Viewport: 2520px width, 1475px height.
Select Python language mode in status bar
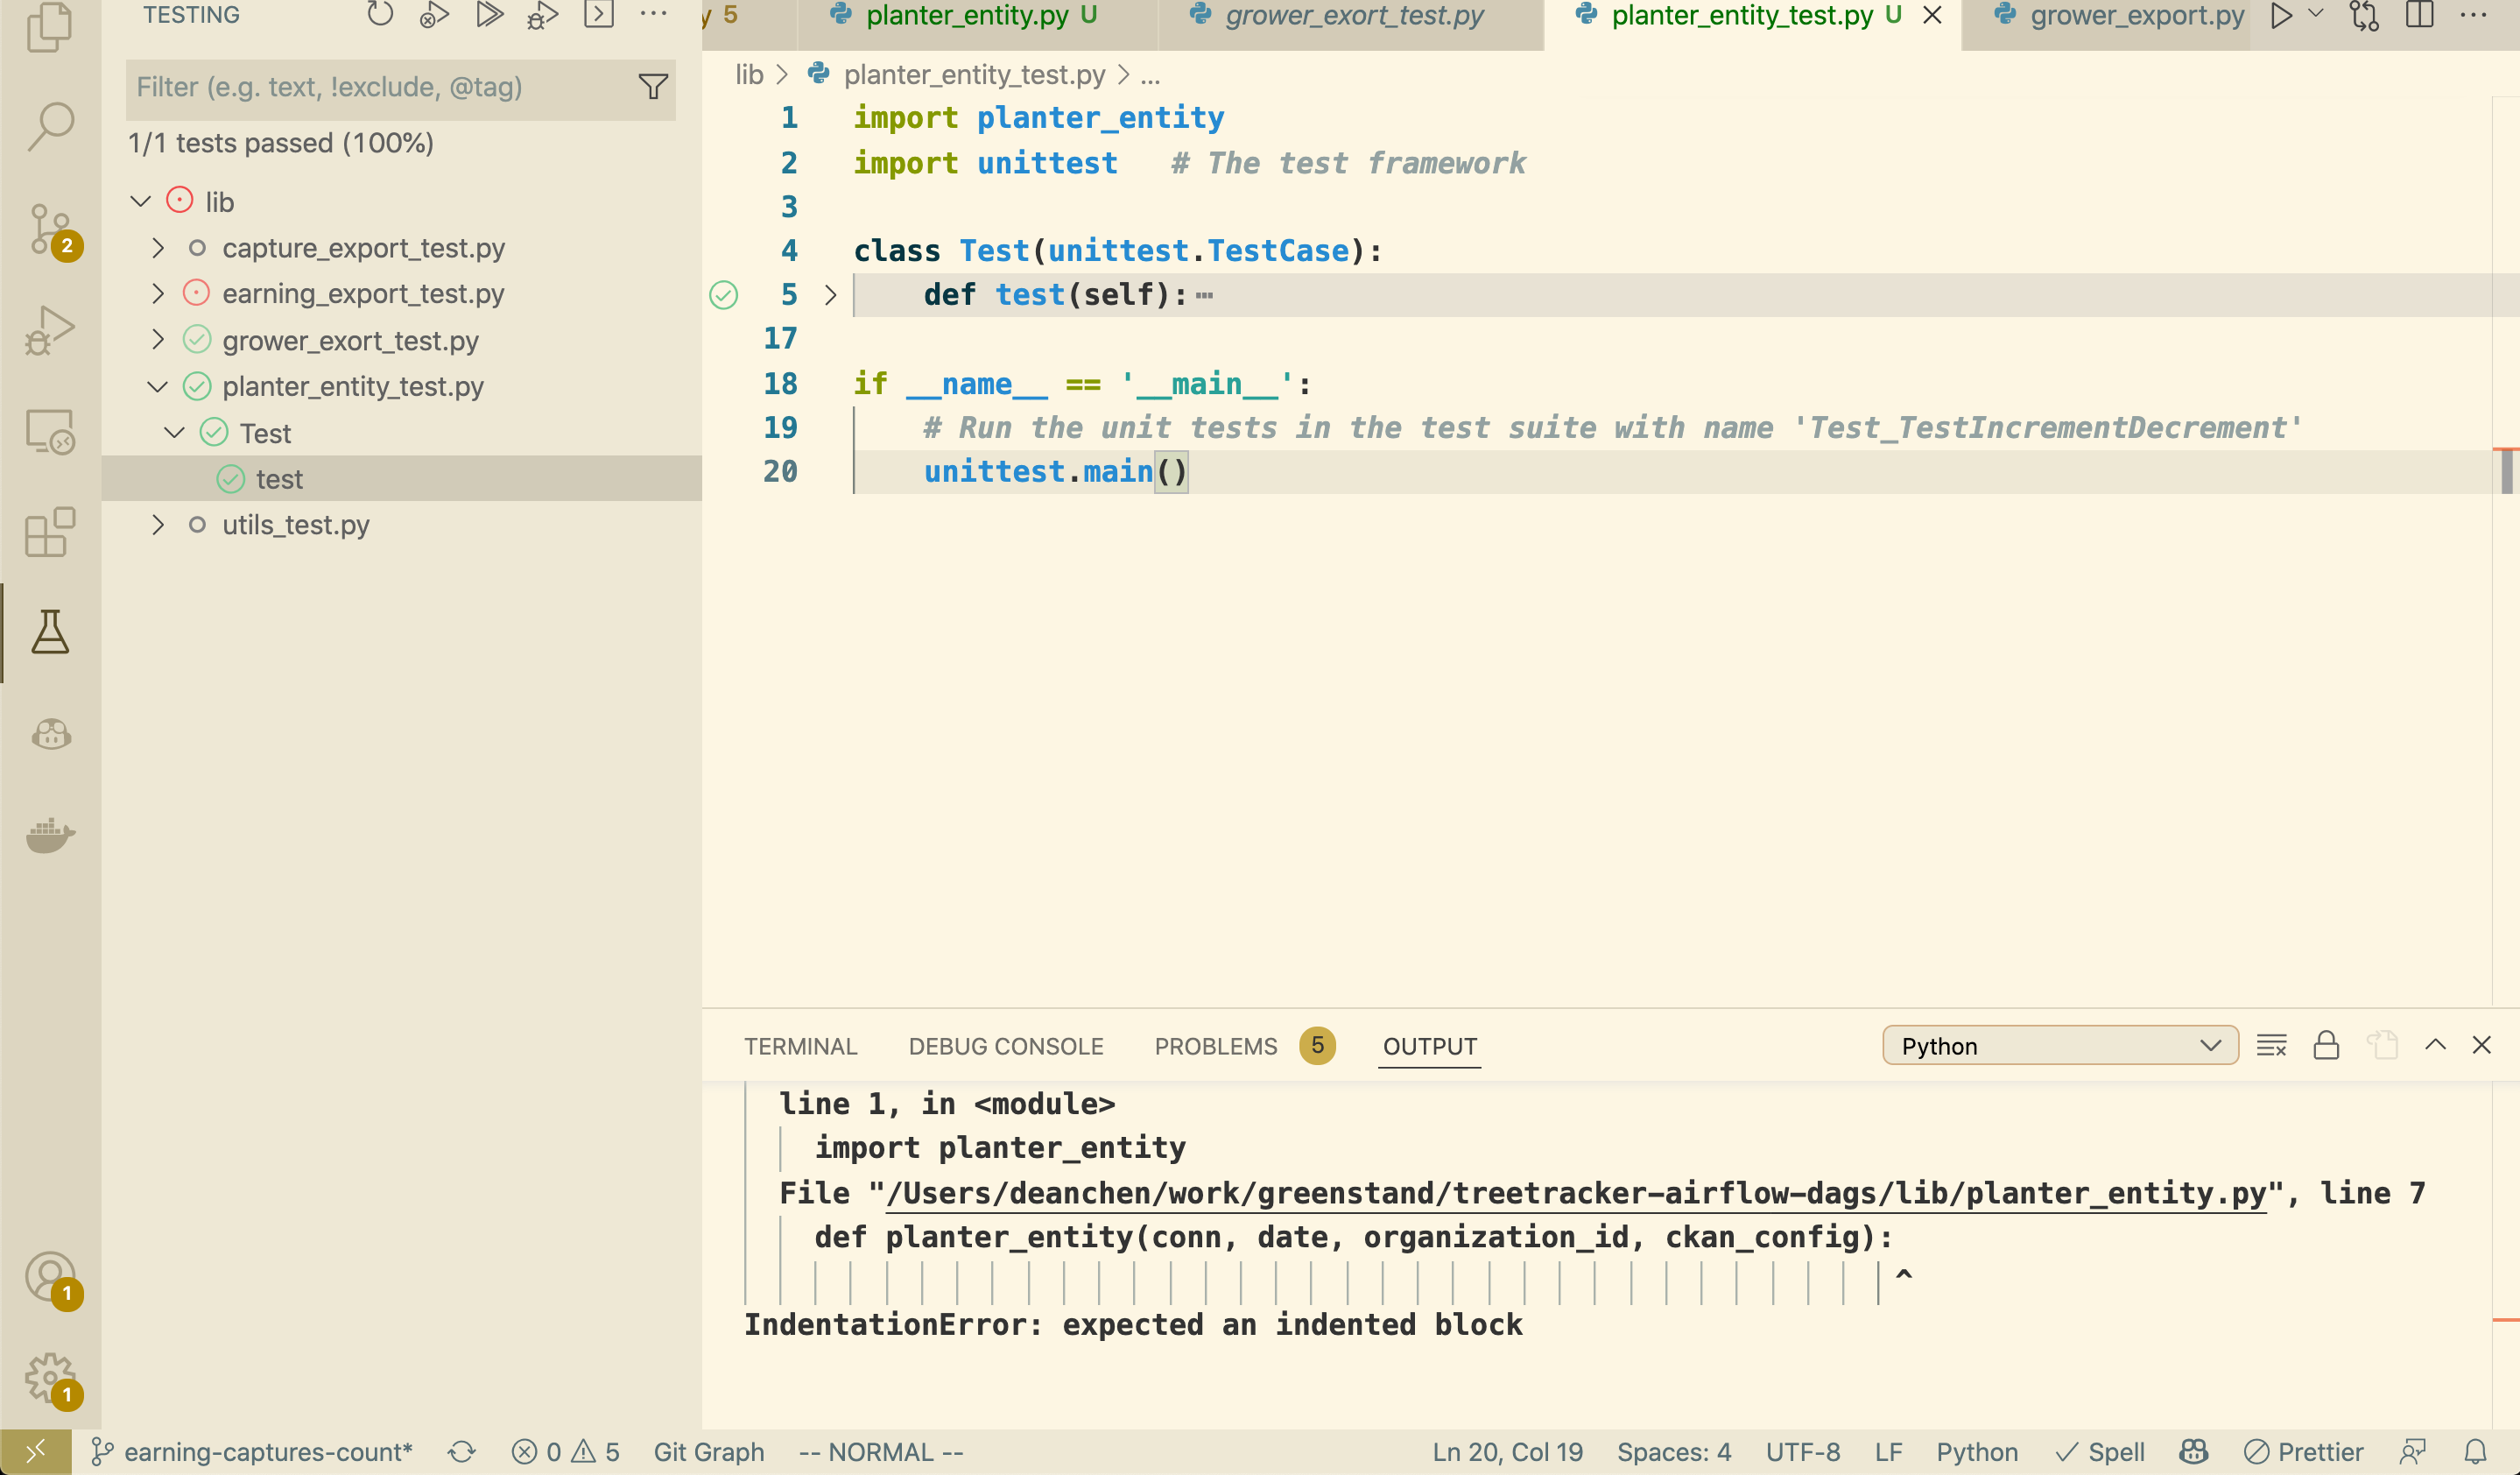click(x=1976, y=1452)
